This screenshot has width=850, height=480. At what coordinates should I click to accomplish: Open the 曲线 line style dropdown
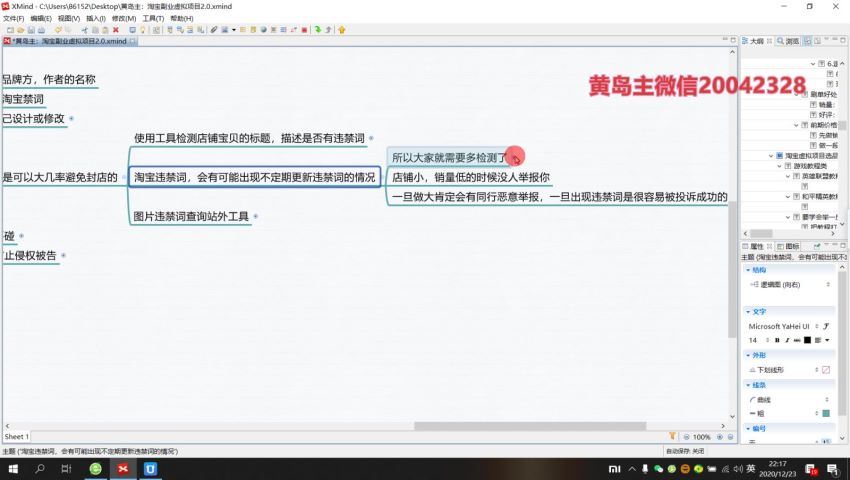pos(827,400)
